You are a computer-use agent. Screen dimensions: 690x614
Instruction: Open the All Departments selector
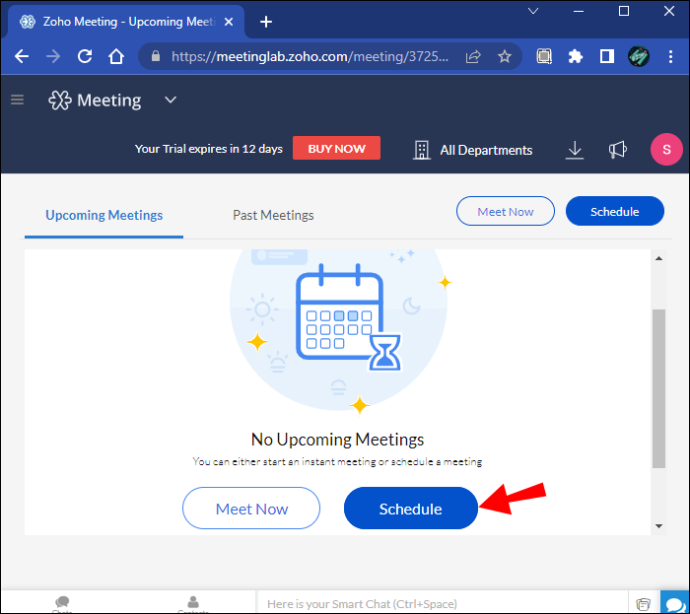click(x=473, y=150)
